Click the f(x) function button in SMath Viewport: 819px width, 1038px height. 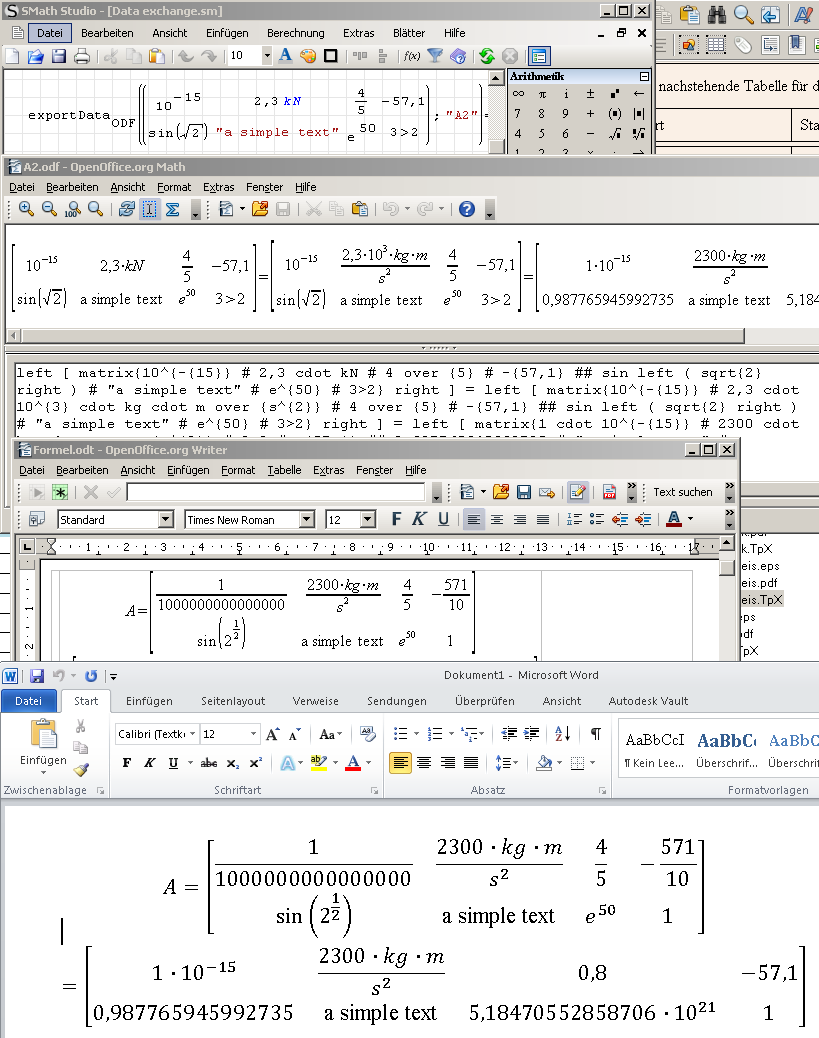[x=411, y=57]
